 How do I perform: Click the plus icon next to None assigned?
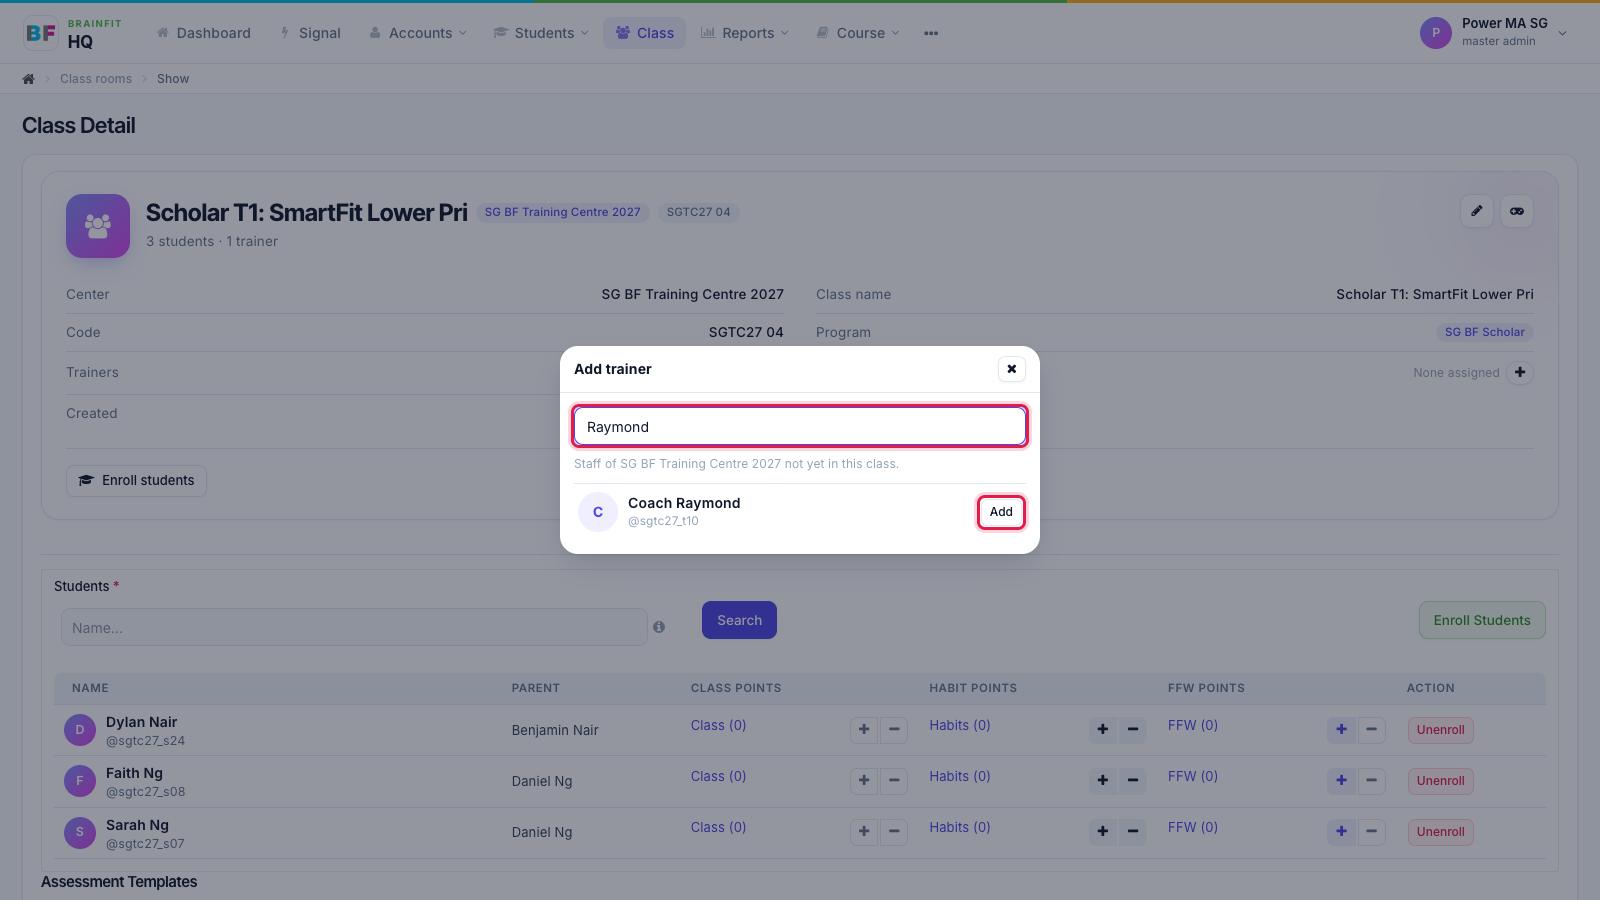[x=1520, y=372]
